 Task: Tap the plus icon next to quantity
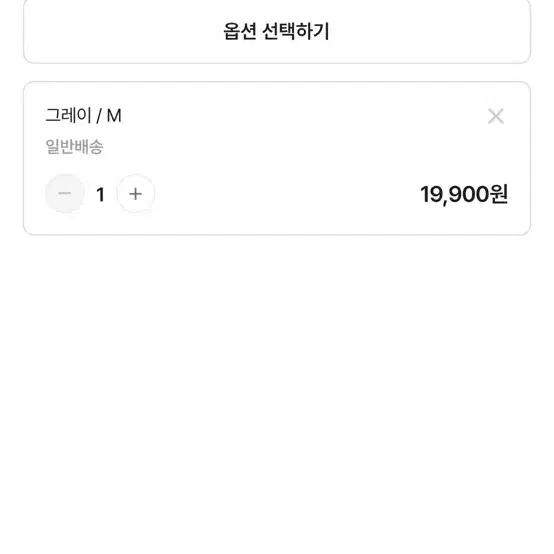(136, 194)
